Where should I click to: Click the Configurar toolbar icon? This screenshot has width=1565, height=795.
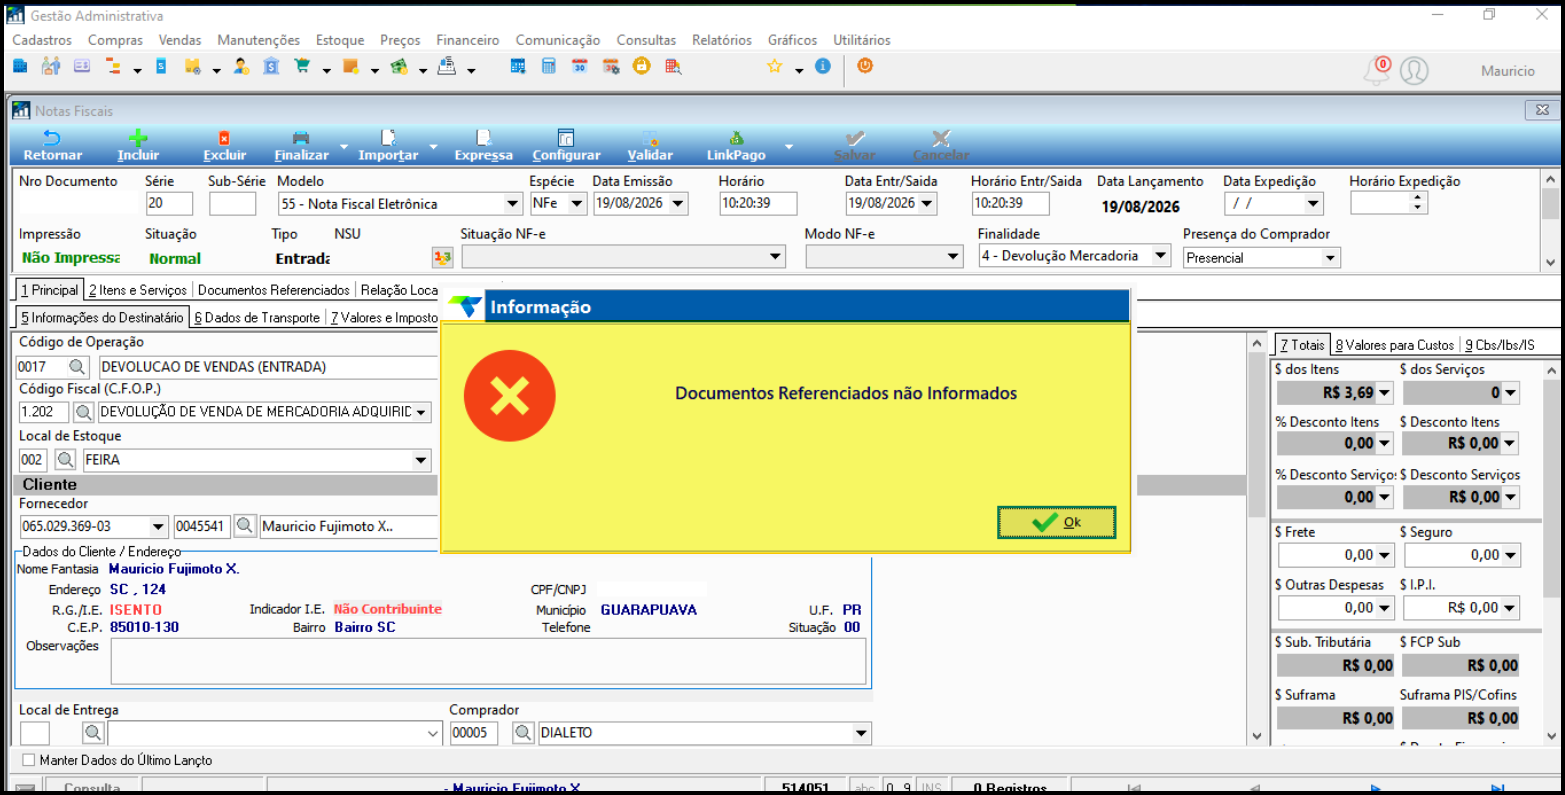click(566, 138)
